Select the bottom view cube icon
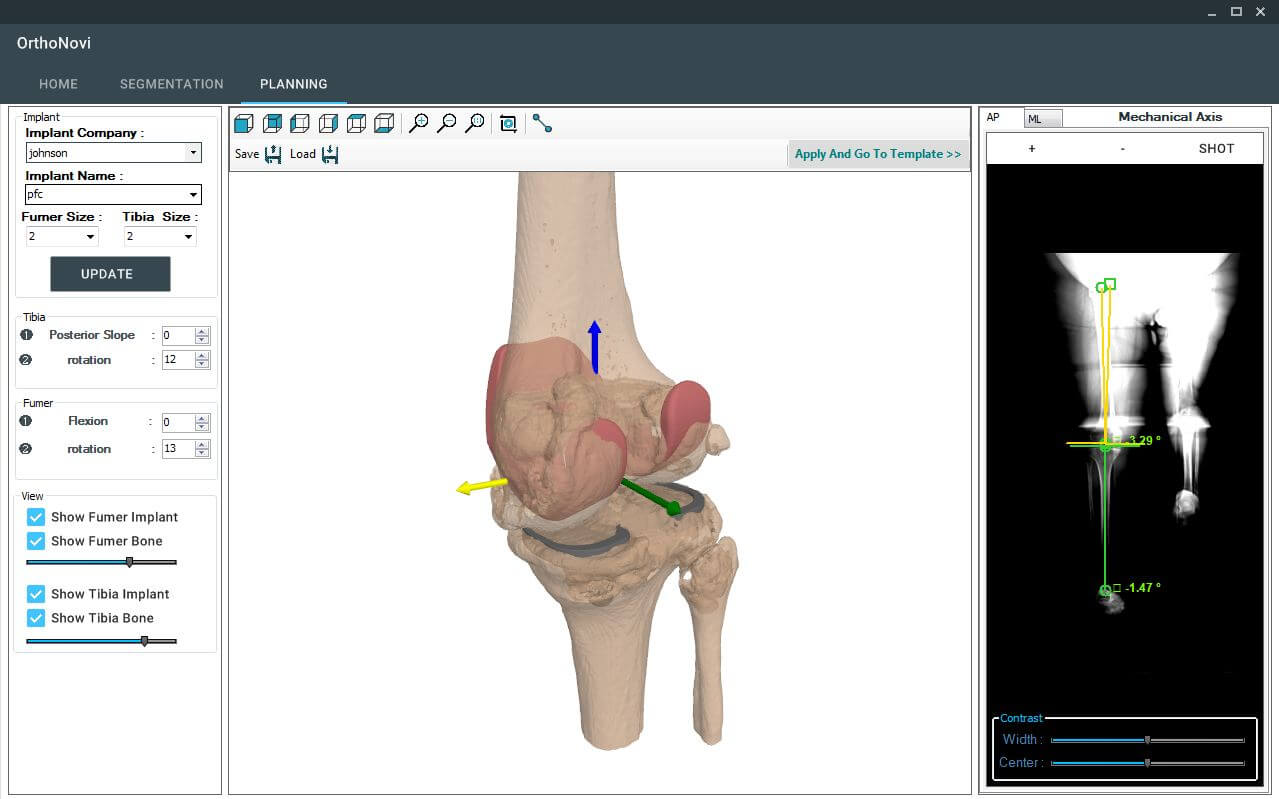This screenshot has height=799, width=1279. coord(384,124)
